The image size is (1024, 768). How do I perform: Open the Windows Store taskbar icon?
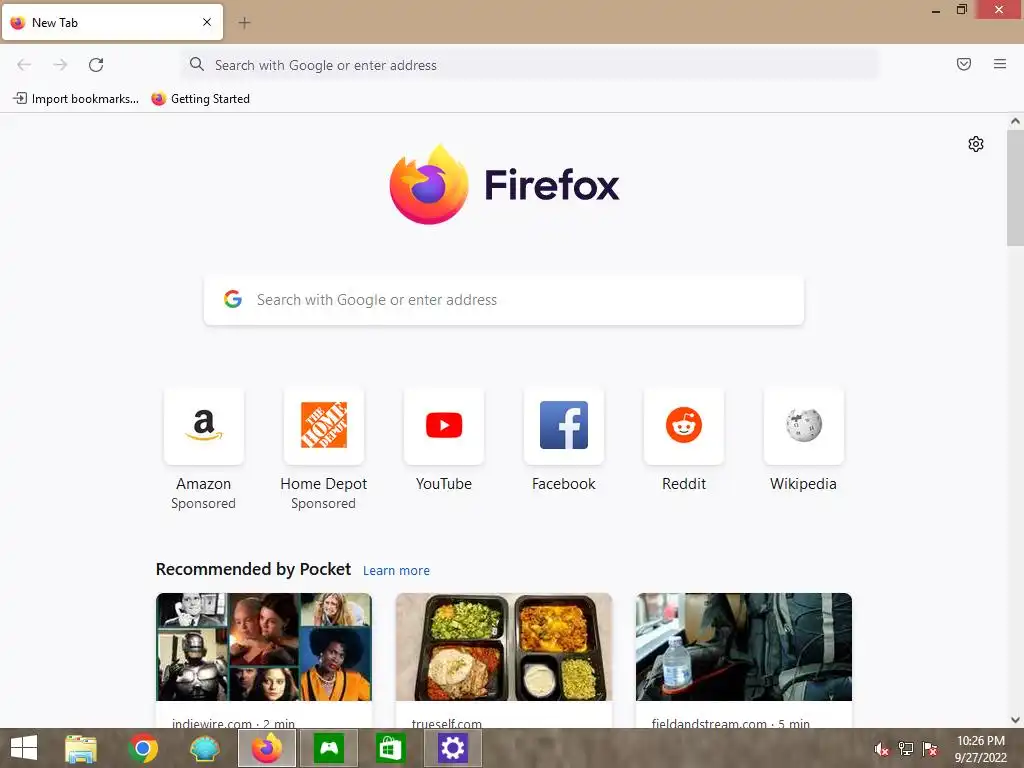(x=391, y=748)
